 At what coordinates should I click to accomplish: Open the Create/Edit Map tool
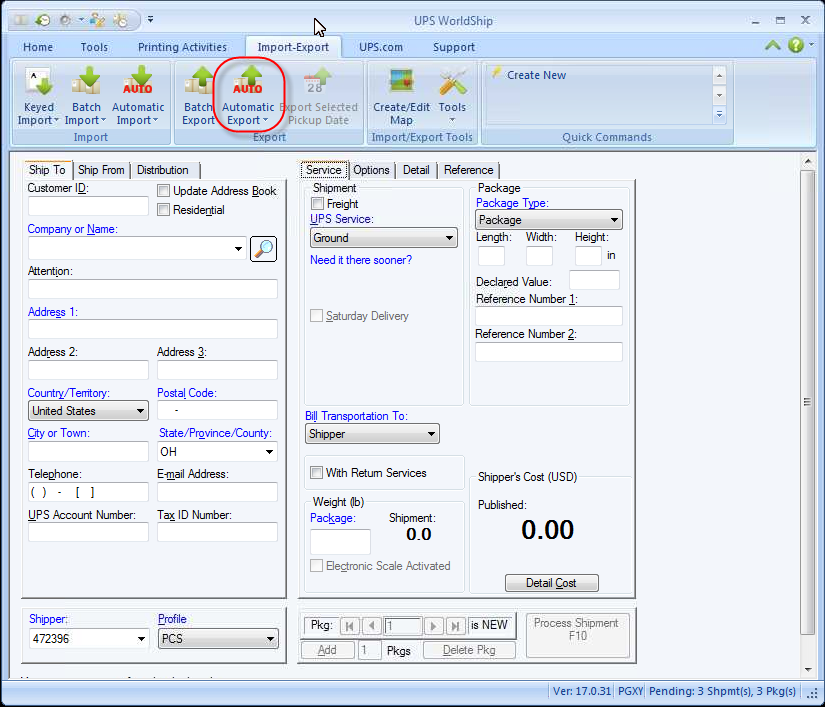click(x=401, y=97)
